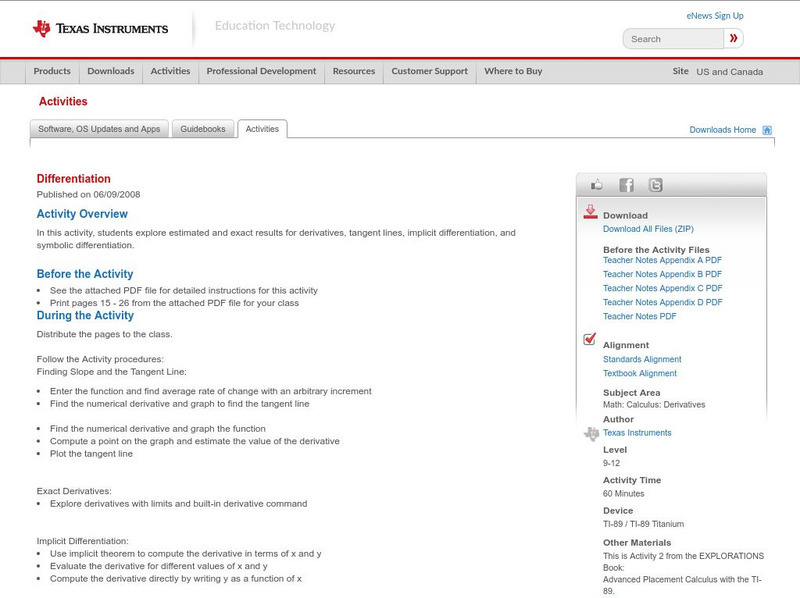Share the activity via Twitter icon

click(x=655, y=185)
